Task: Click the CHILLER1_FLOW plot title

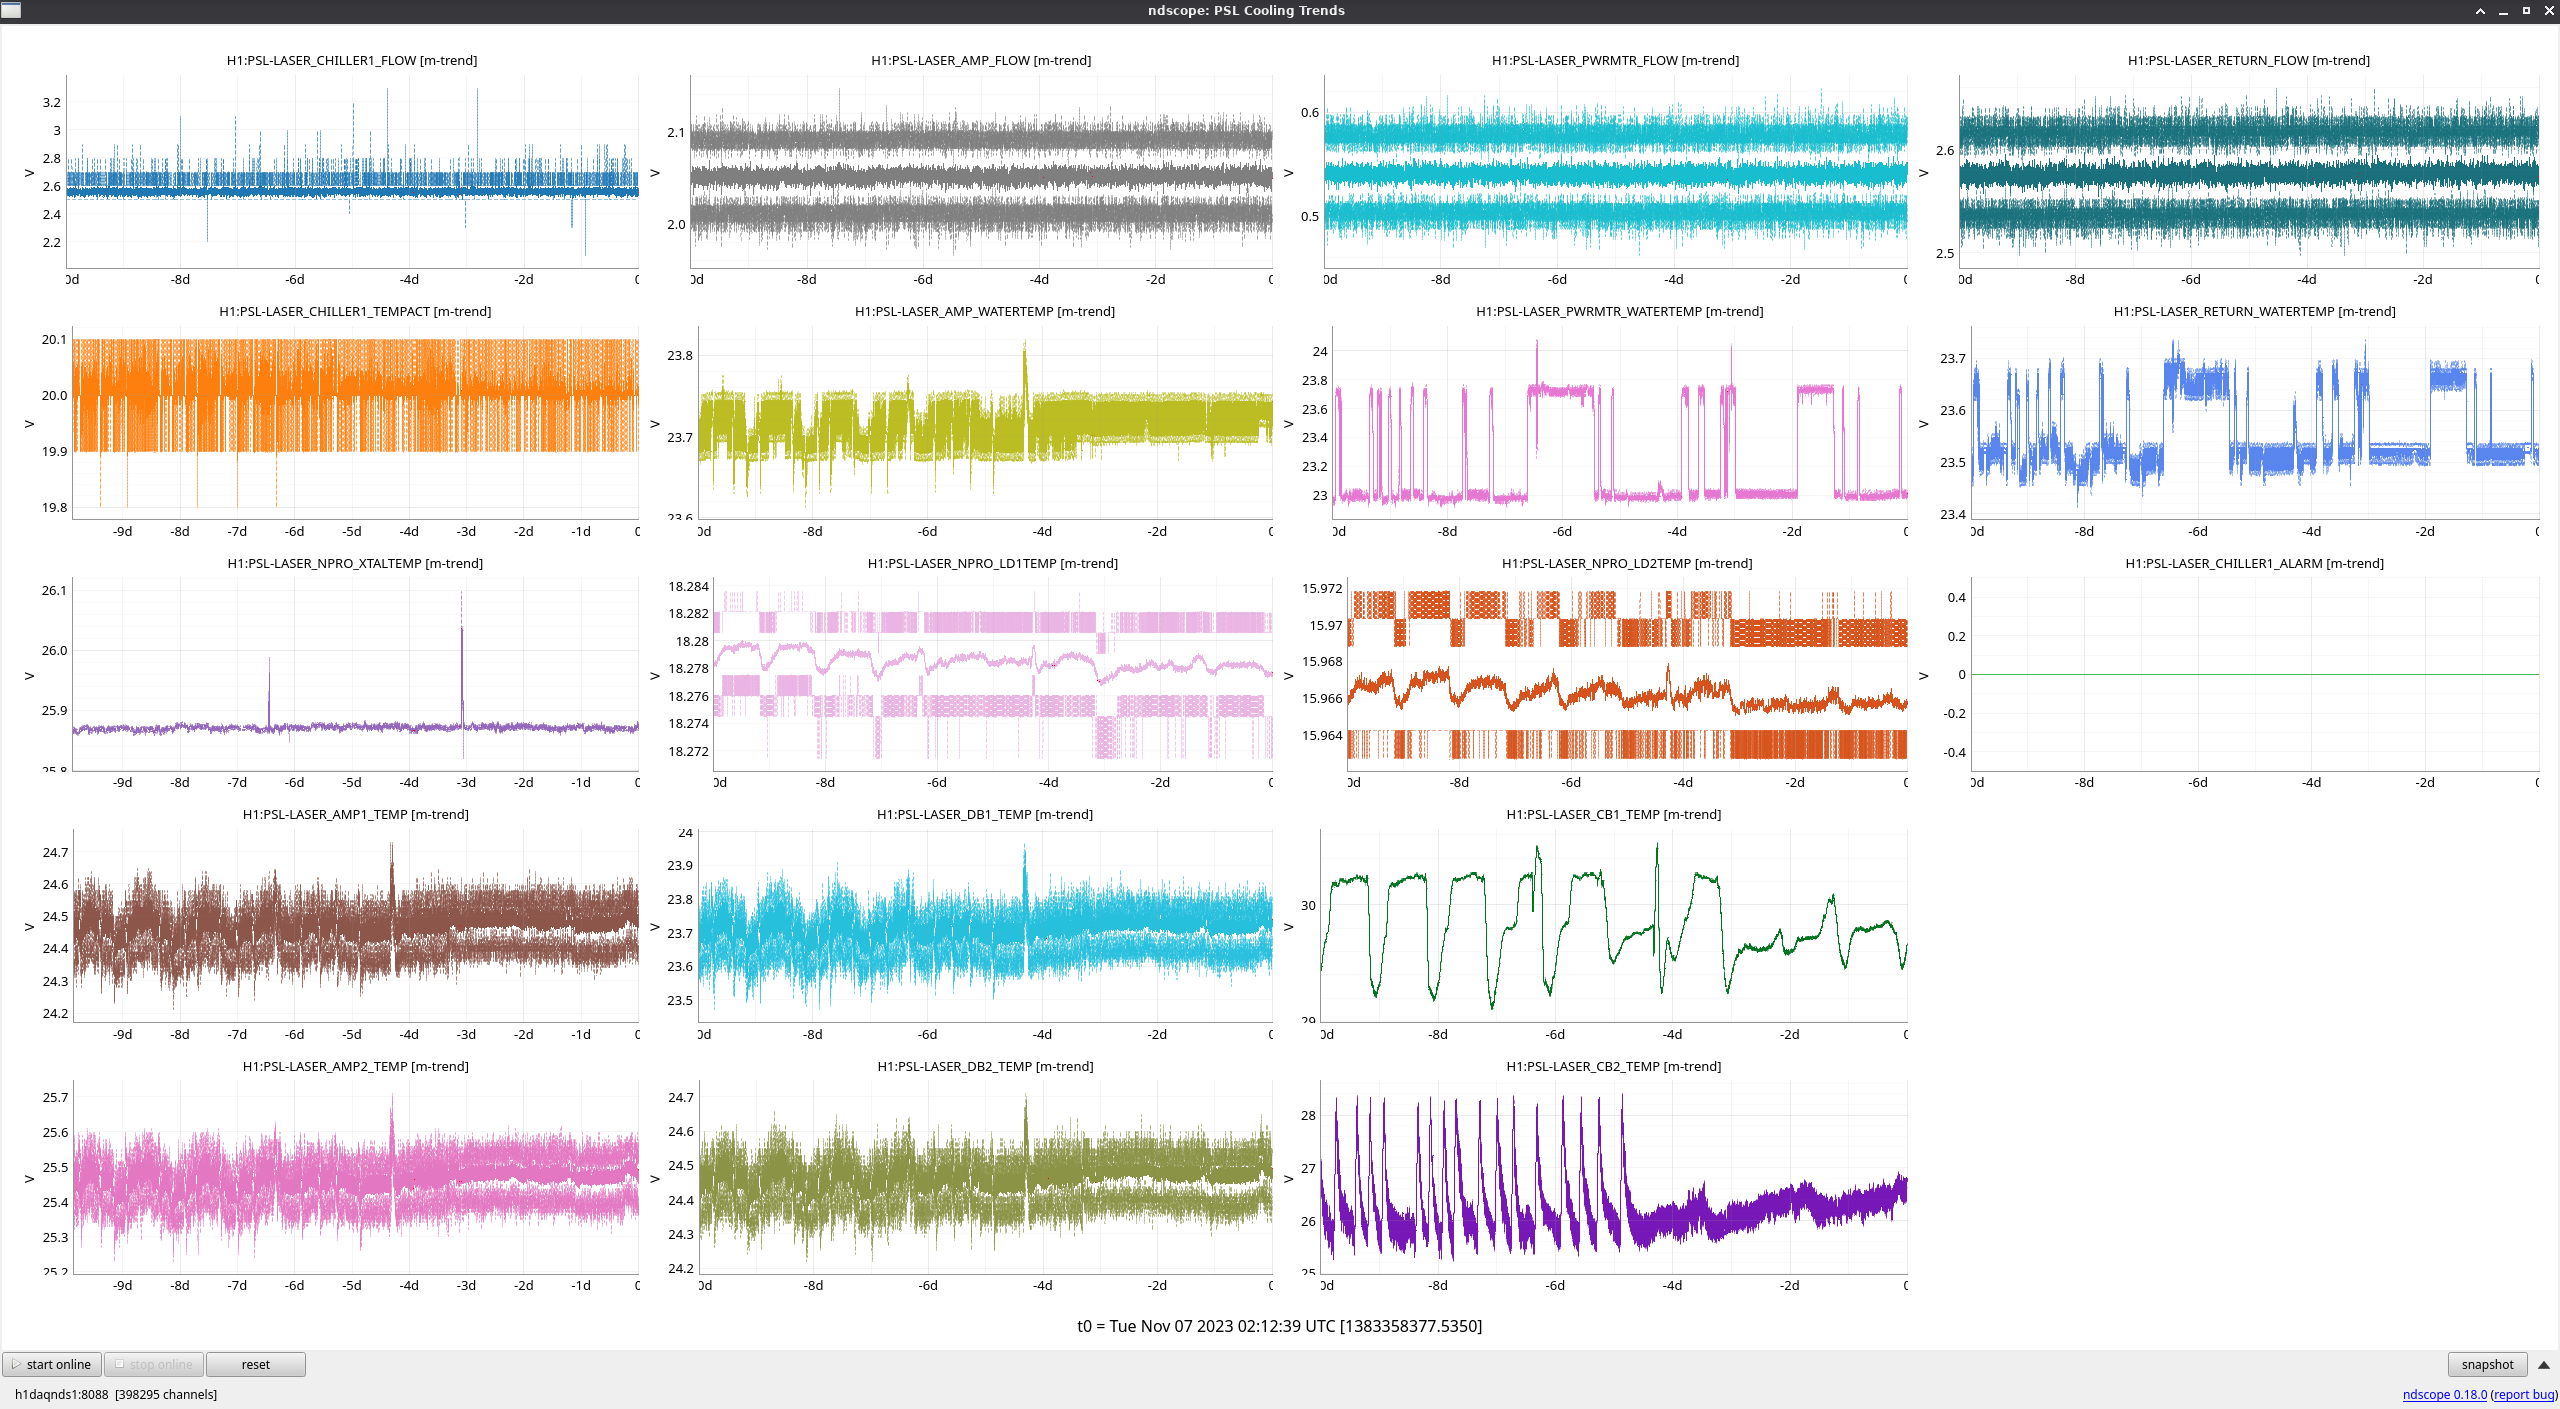Action: [352, 60]
